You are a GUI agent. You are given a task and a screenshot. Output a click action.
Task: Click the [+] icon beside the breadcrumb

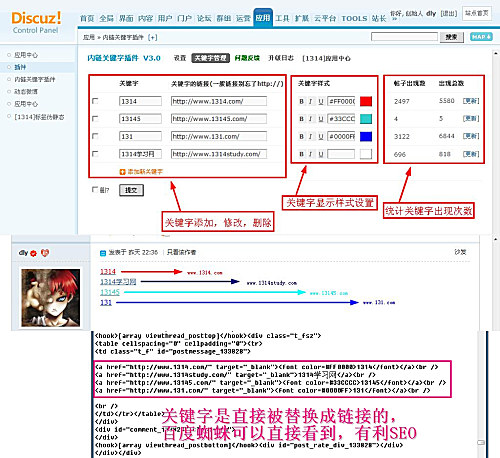pyautogui.click(x=152, y=37)
